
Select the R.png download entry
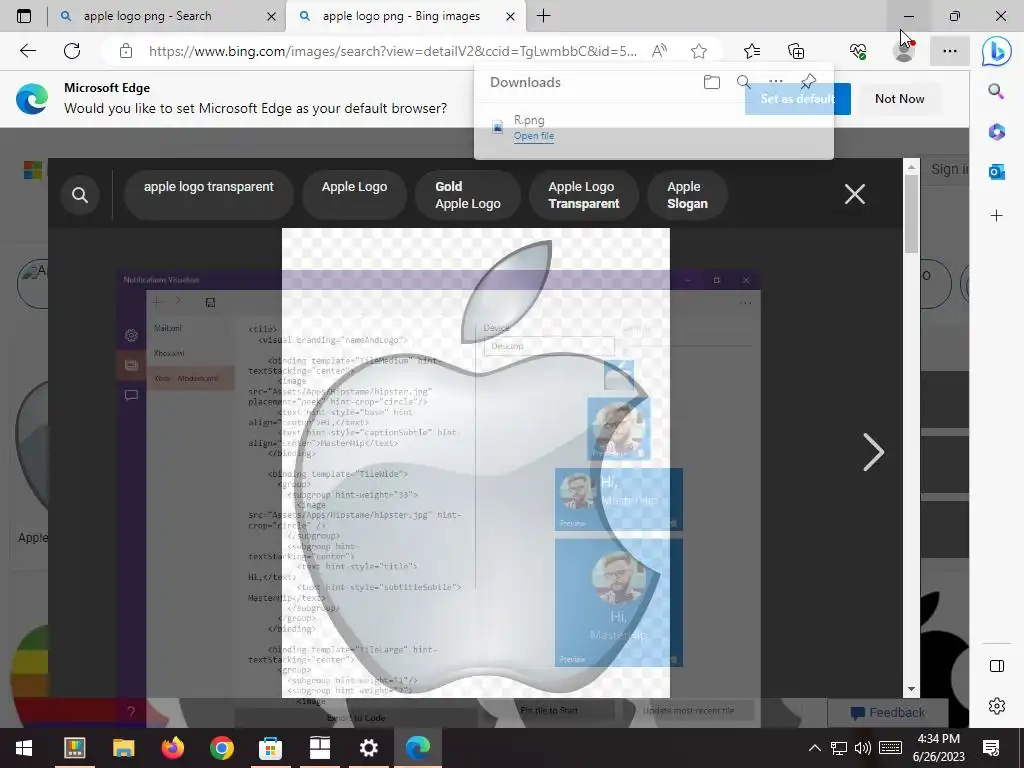[x=654, y=127]
